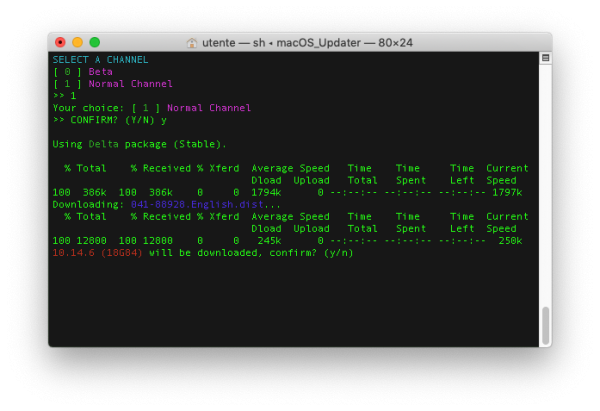Click the '[ 0 ] Beta' option line
This screenshot has width=600, height=411.
coord(83,72)
